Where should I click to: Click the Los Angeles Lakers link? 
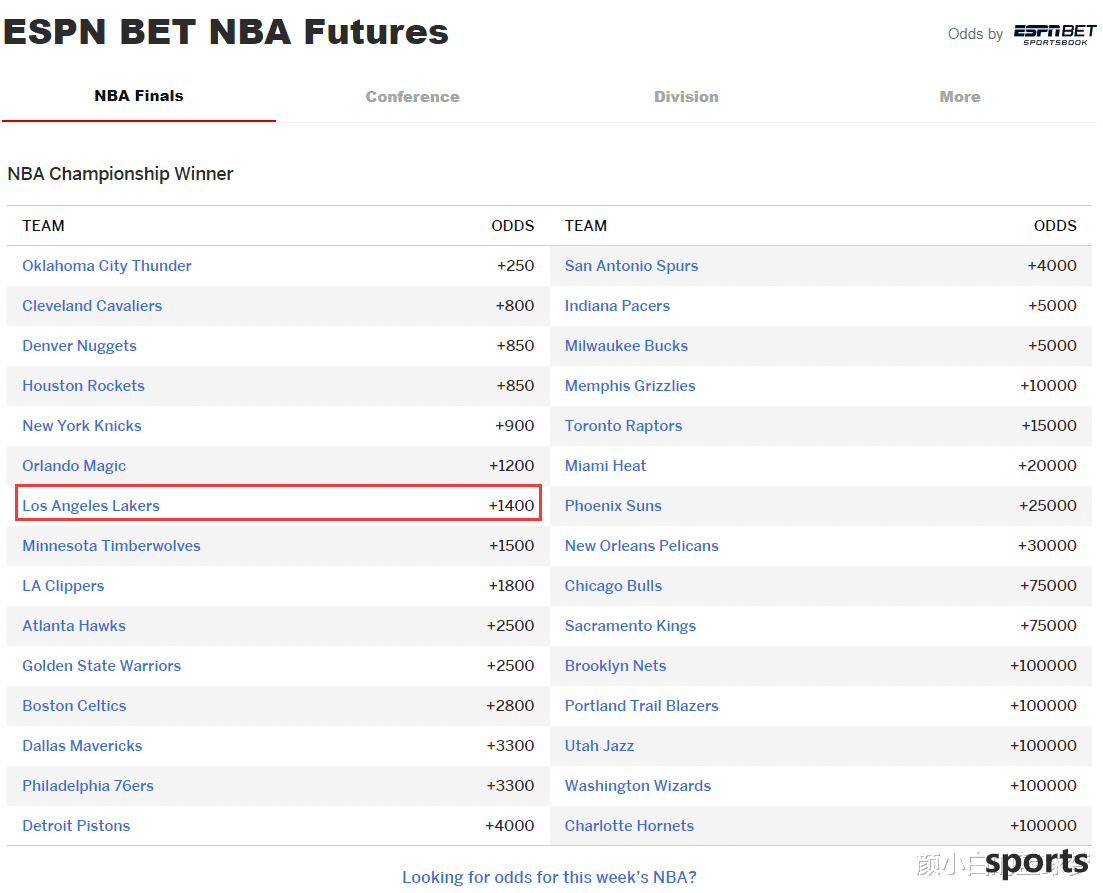point(91,506)
